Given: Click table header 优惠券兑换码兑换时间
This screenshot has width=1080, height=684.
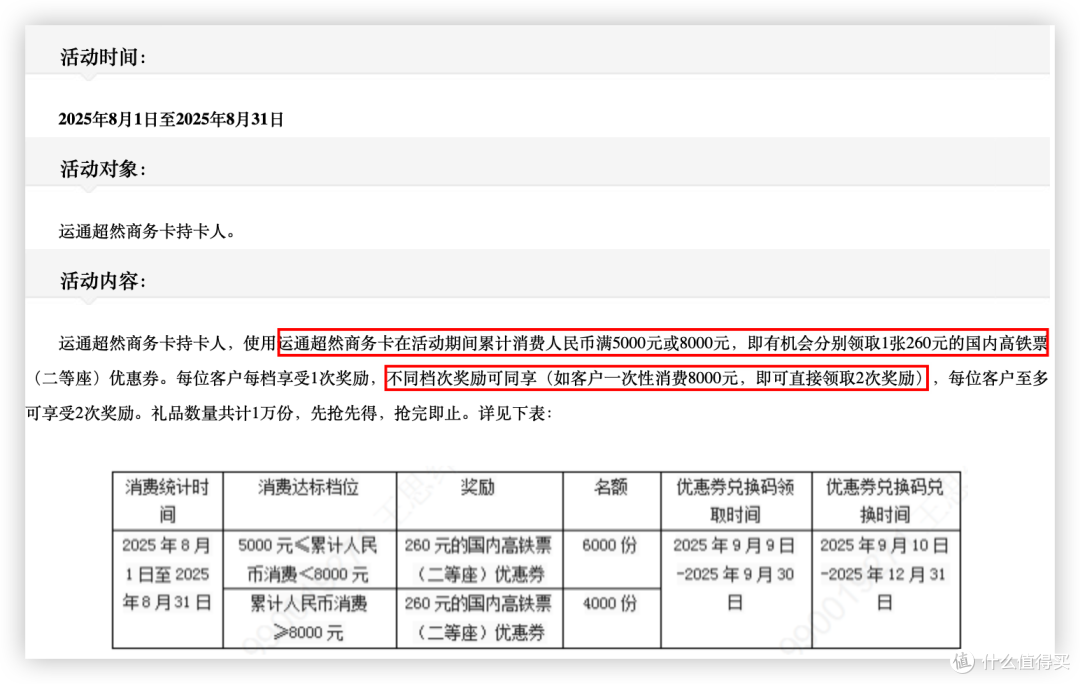Looking at the screenshot, I should [x=885, y=501].
